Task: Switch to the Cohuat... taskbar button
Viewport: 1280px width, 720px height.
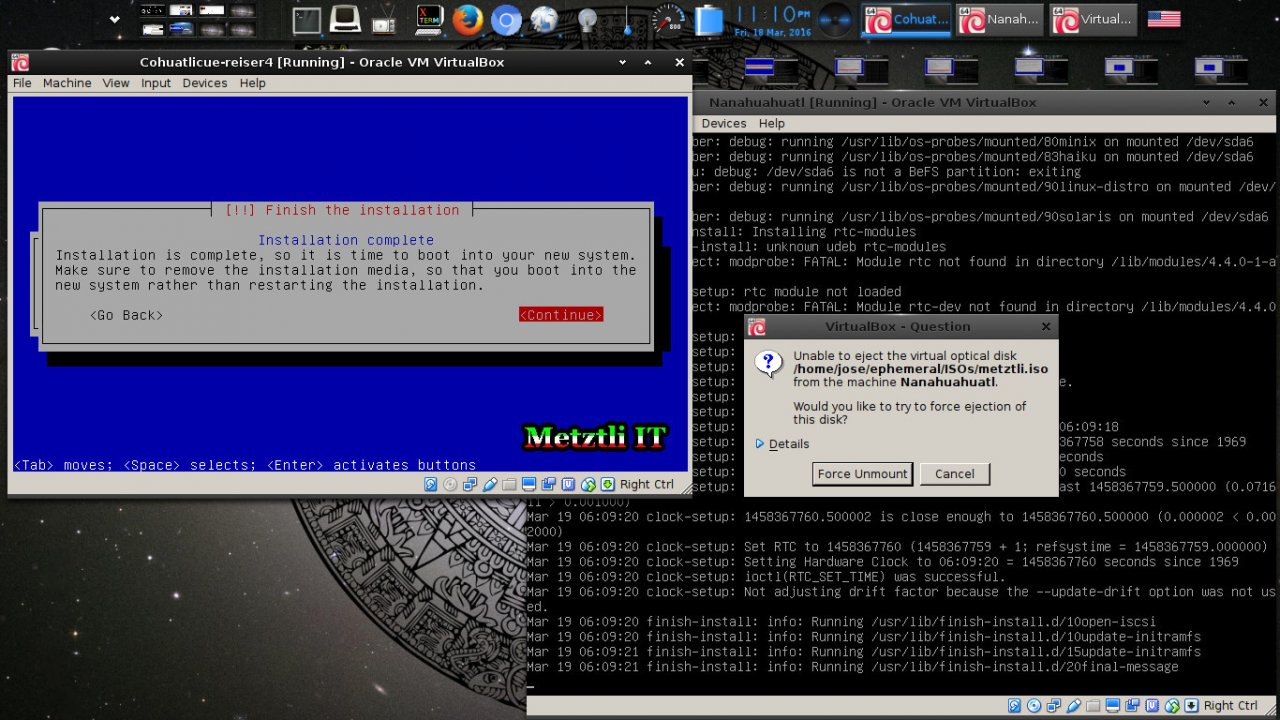Action: tap(907, 19)
